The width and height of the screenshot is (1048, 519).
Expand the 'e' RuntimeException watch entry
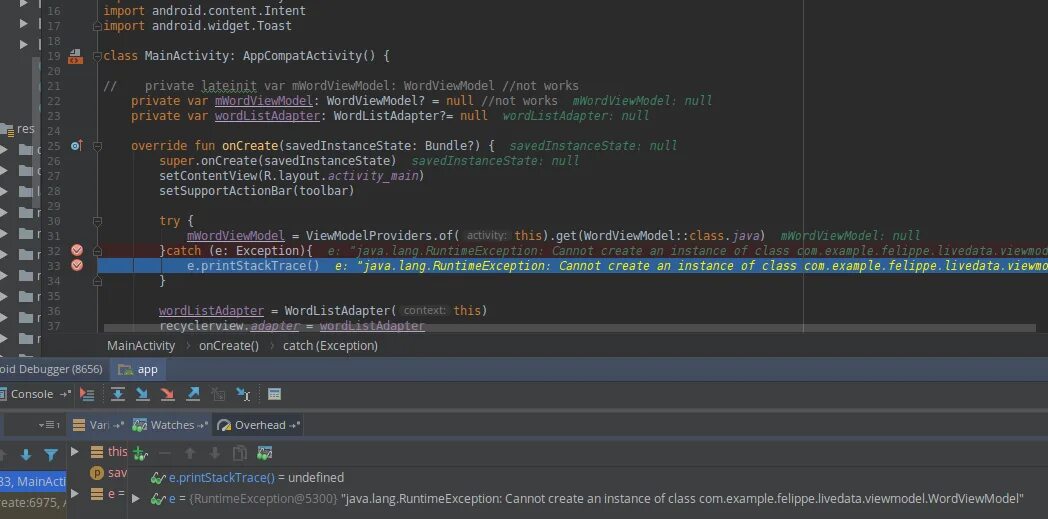pos(136,498)
